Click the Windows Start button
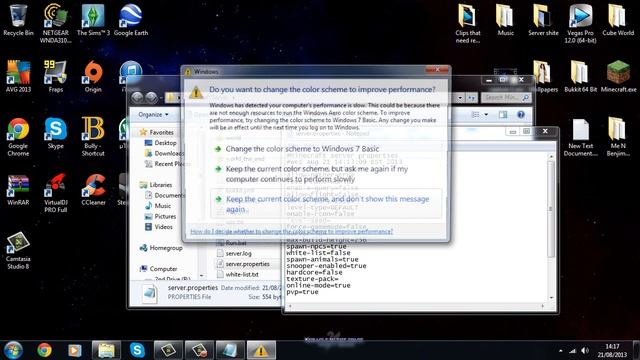 (13, 350)
